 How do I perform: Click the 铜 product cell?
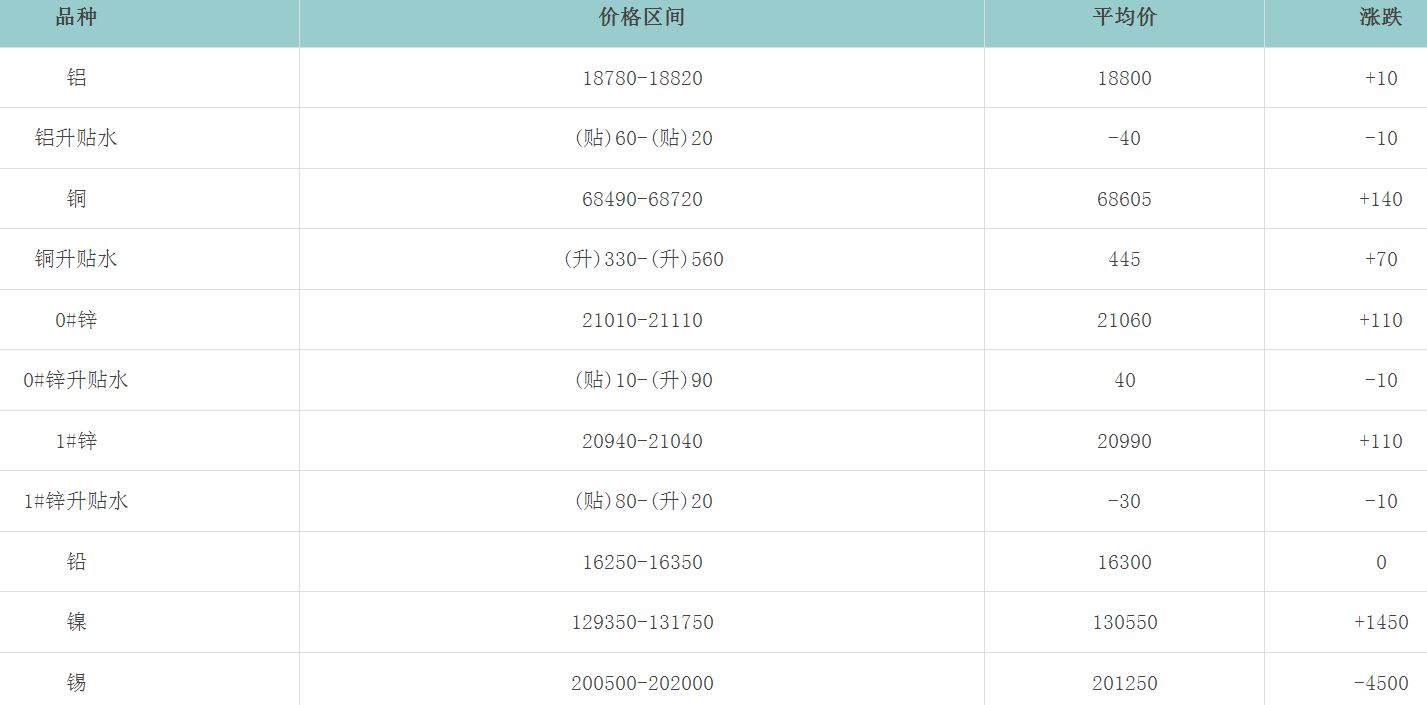[77, 199]
